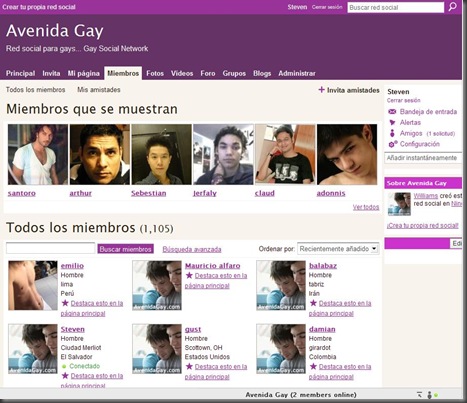The height and width of the screenshot is (403, 467).
Task: Open the Administrar tab
Action: [x=297, y=73]
